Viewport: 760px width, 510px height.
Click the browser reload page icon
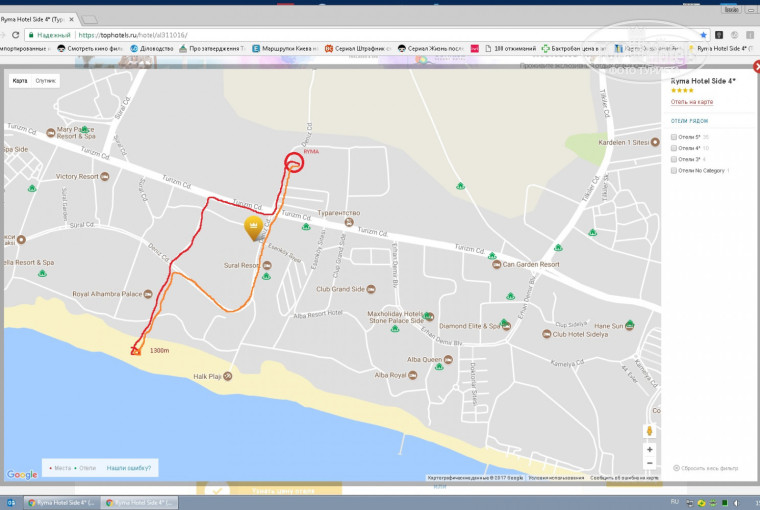click(16, 35)
